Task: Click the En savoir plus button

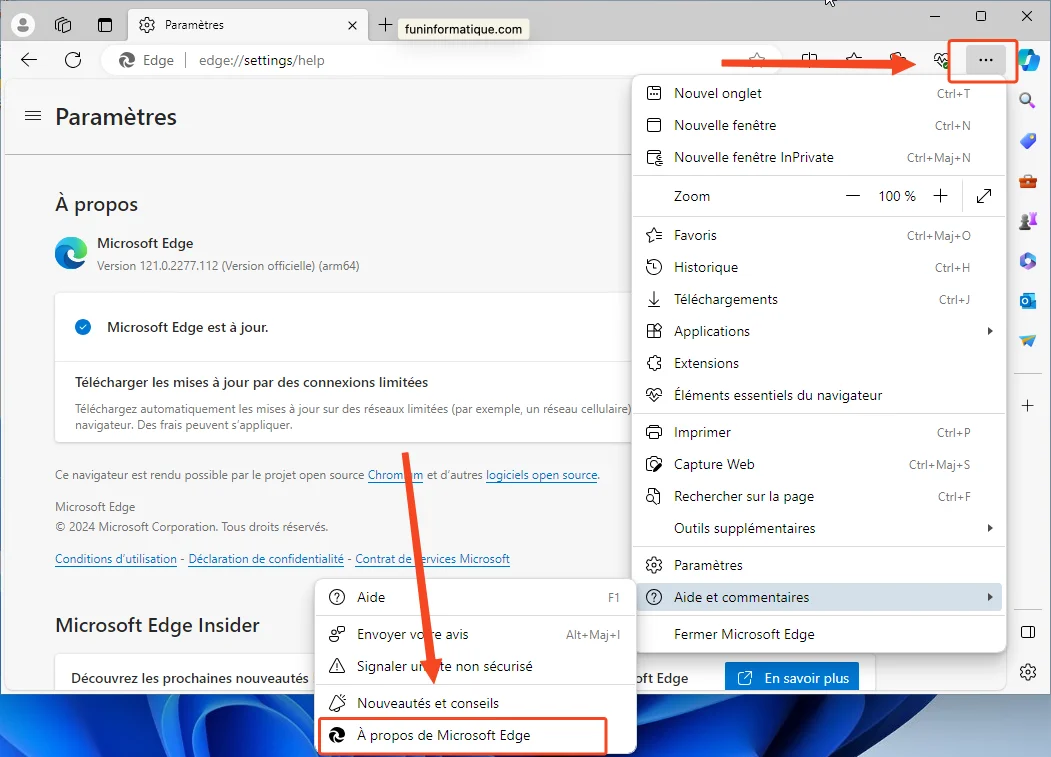Action: point(791,677)
